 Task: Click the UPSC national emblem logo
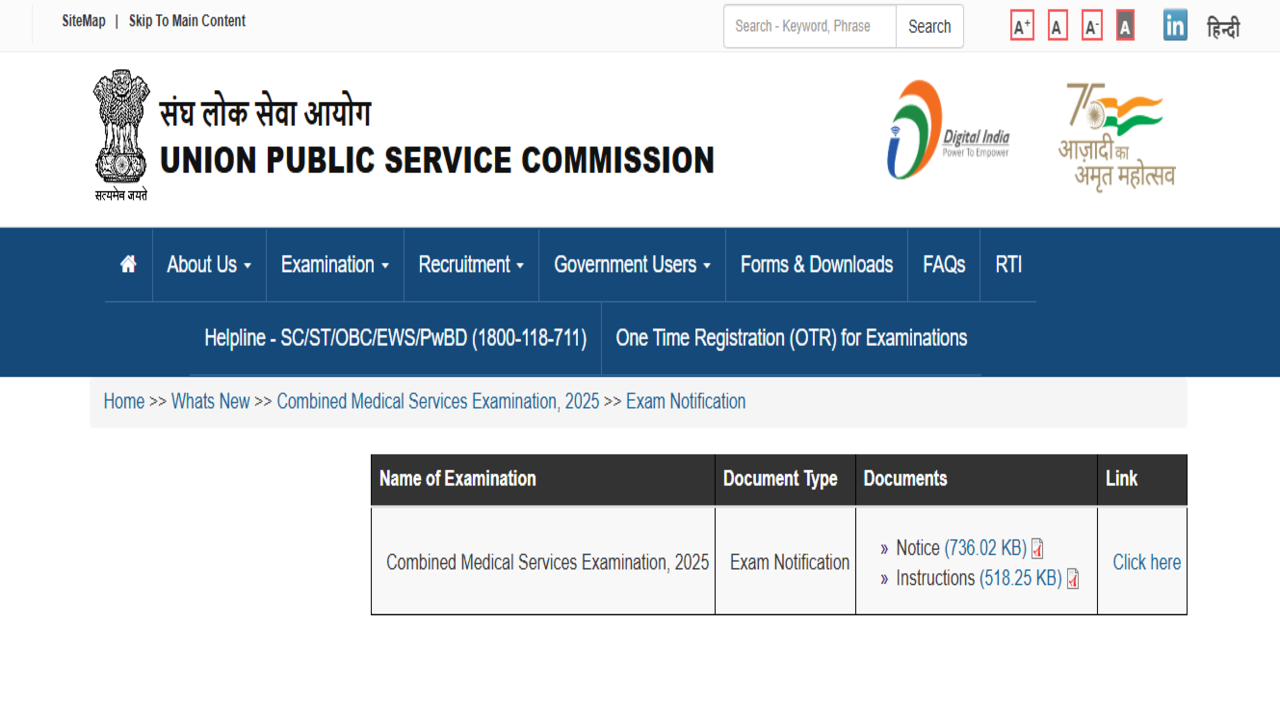121,135
